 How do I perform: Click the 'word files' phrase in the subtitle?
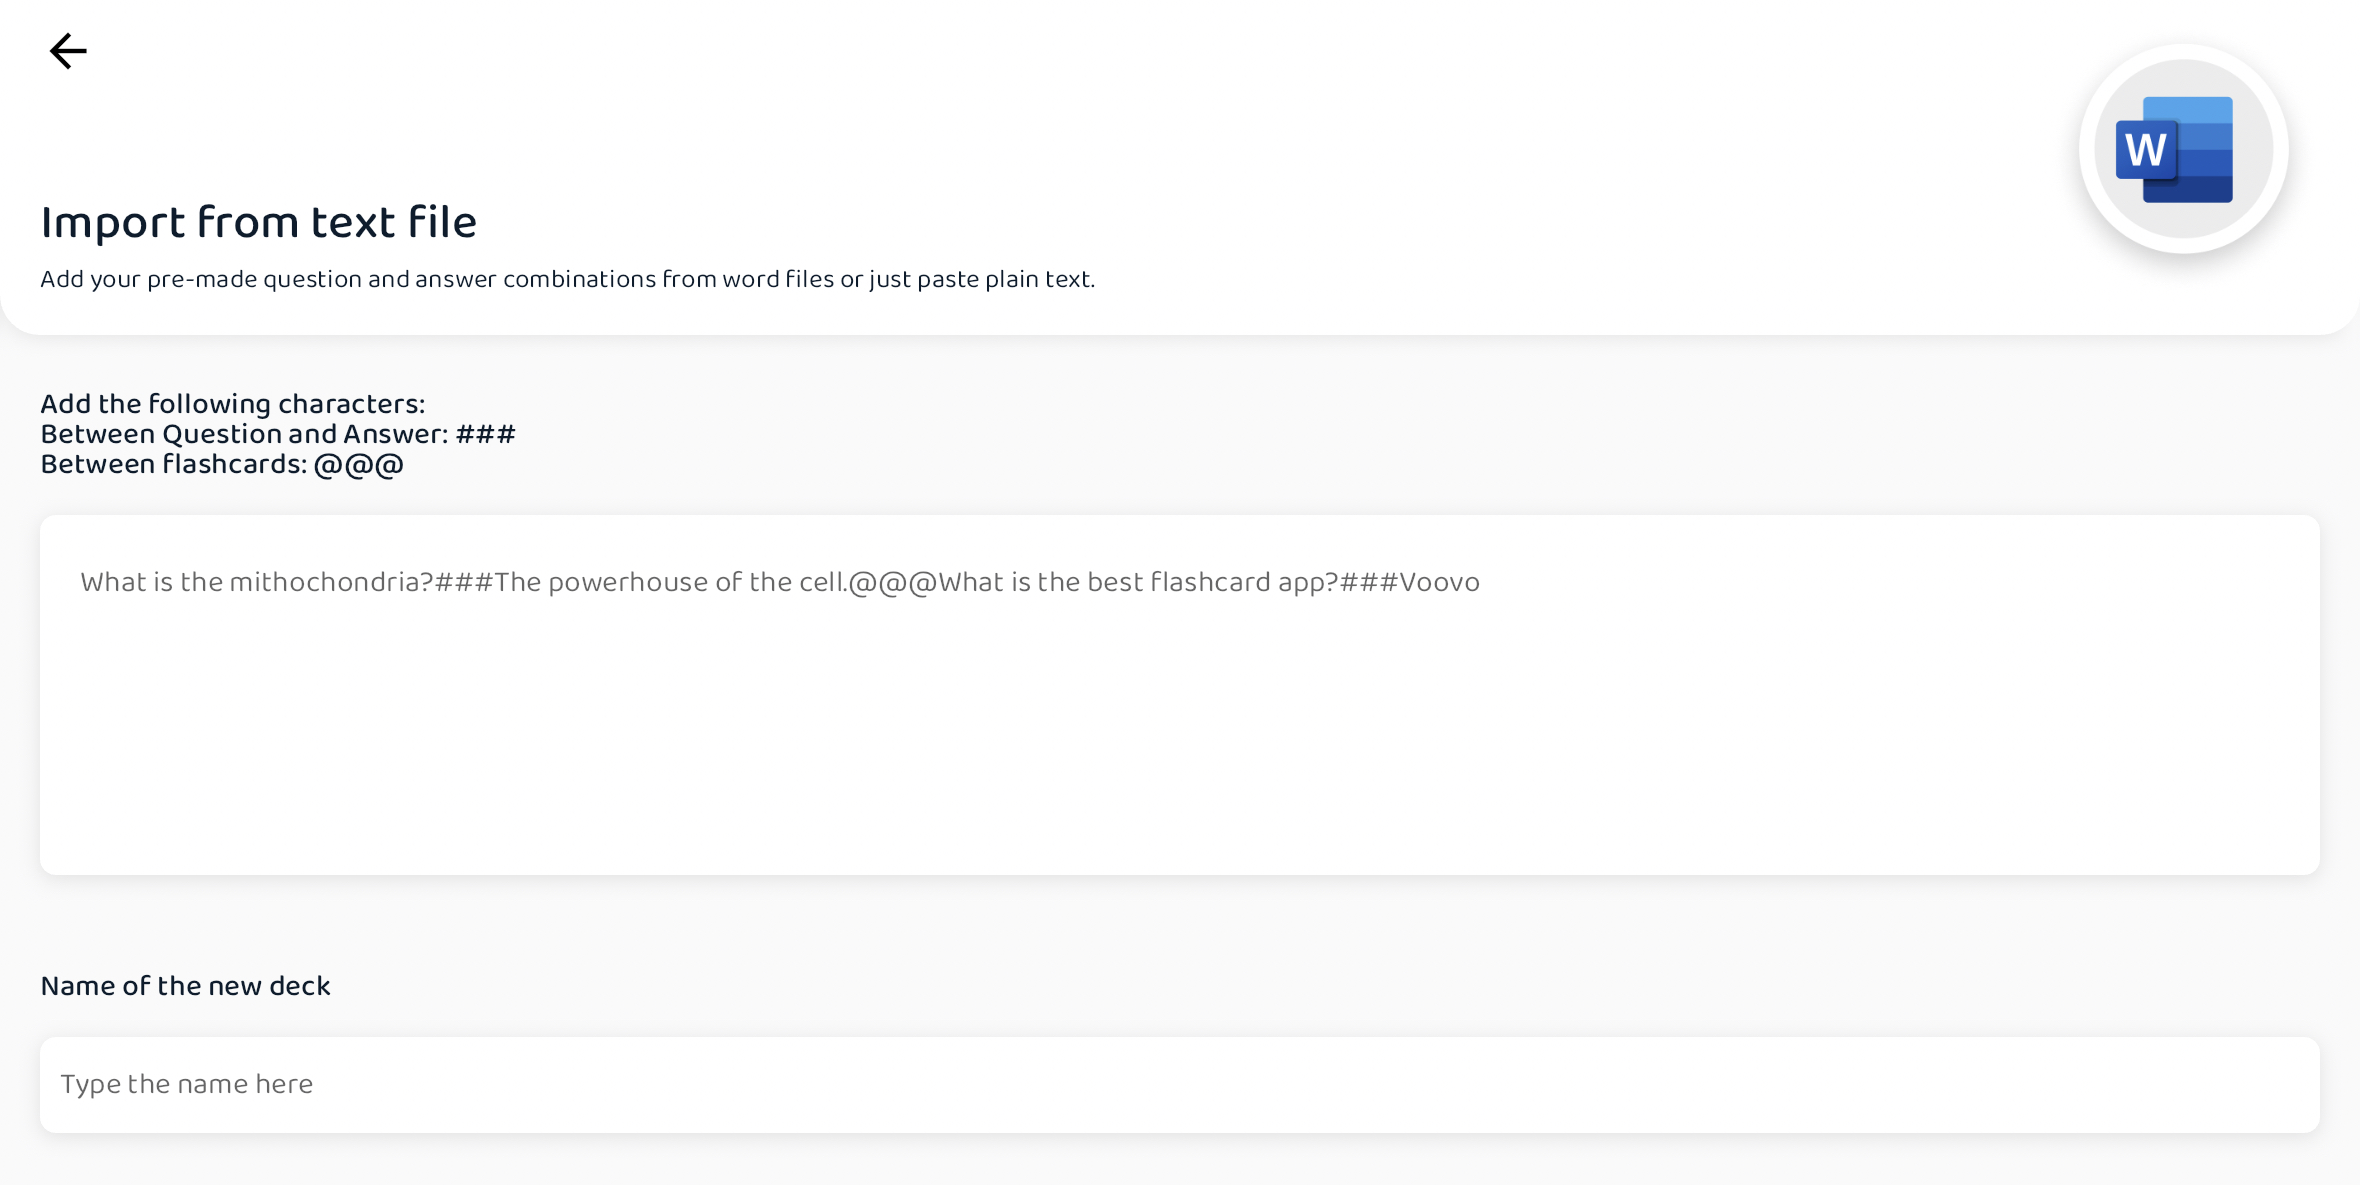coord(778,279)
